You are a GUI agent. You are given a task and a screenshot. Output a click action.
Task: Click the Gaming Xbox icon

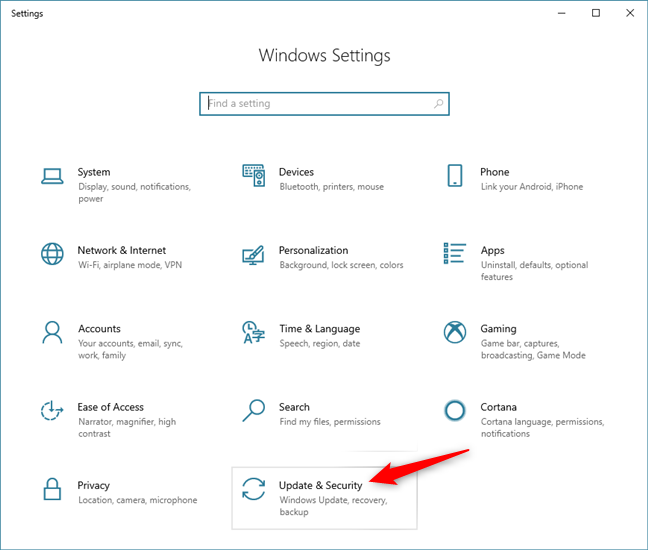(x=455, y=332)
